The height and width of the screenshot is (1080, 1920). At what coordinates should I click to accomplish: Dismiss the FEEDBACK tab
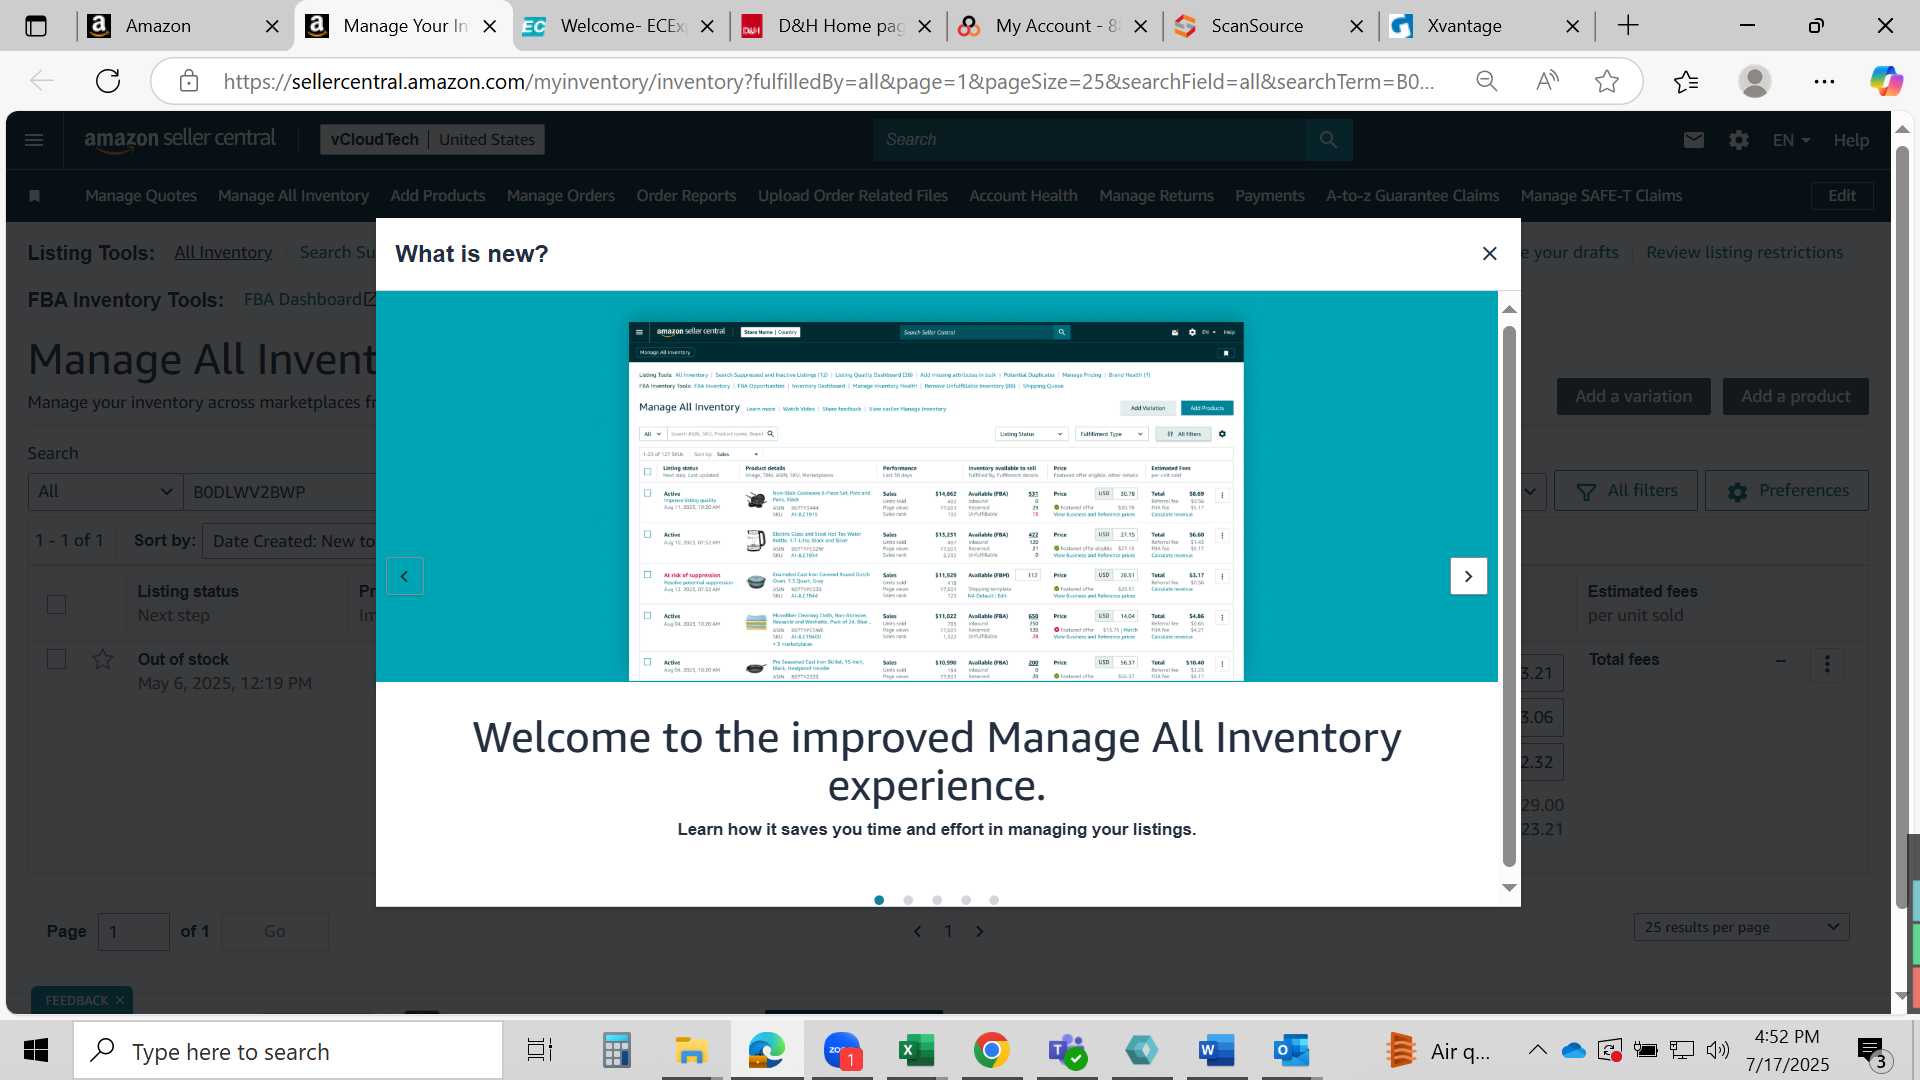tap(120, 1000)
